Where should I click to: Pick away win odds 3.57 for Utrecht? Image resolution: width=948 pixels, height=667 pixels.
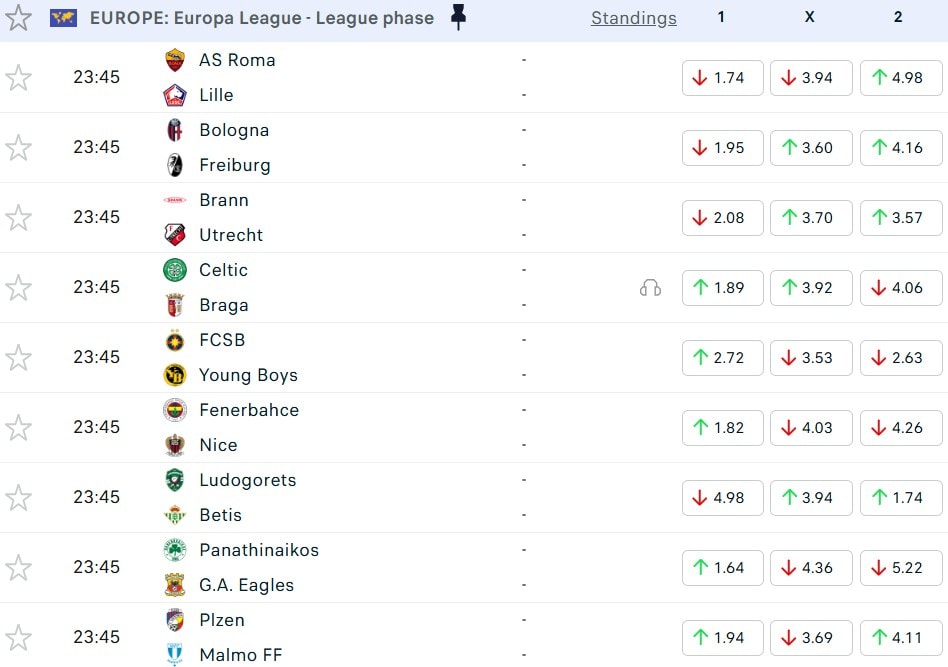pyautogui.click(x=900, y=218)
